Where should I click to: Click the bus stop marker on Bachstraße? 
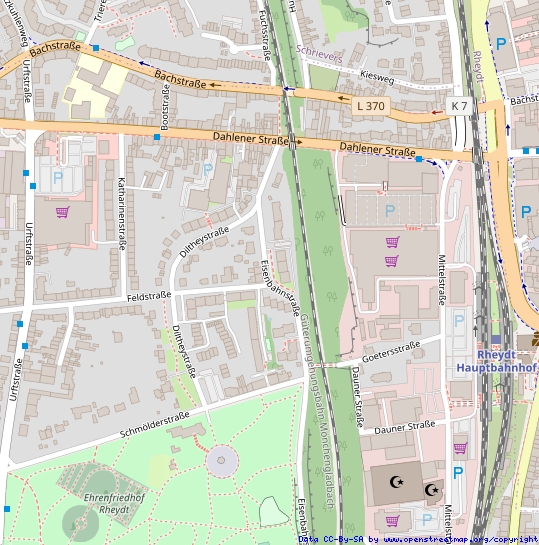(x=96, y=48)
